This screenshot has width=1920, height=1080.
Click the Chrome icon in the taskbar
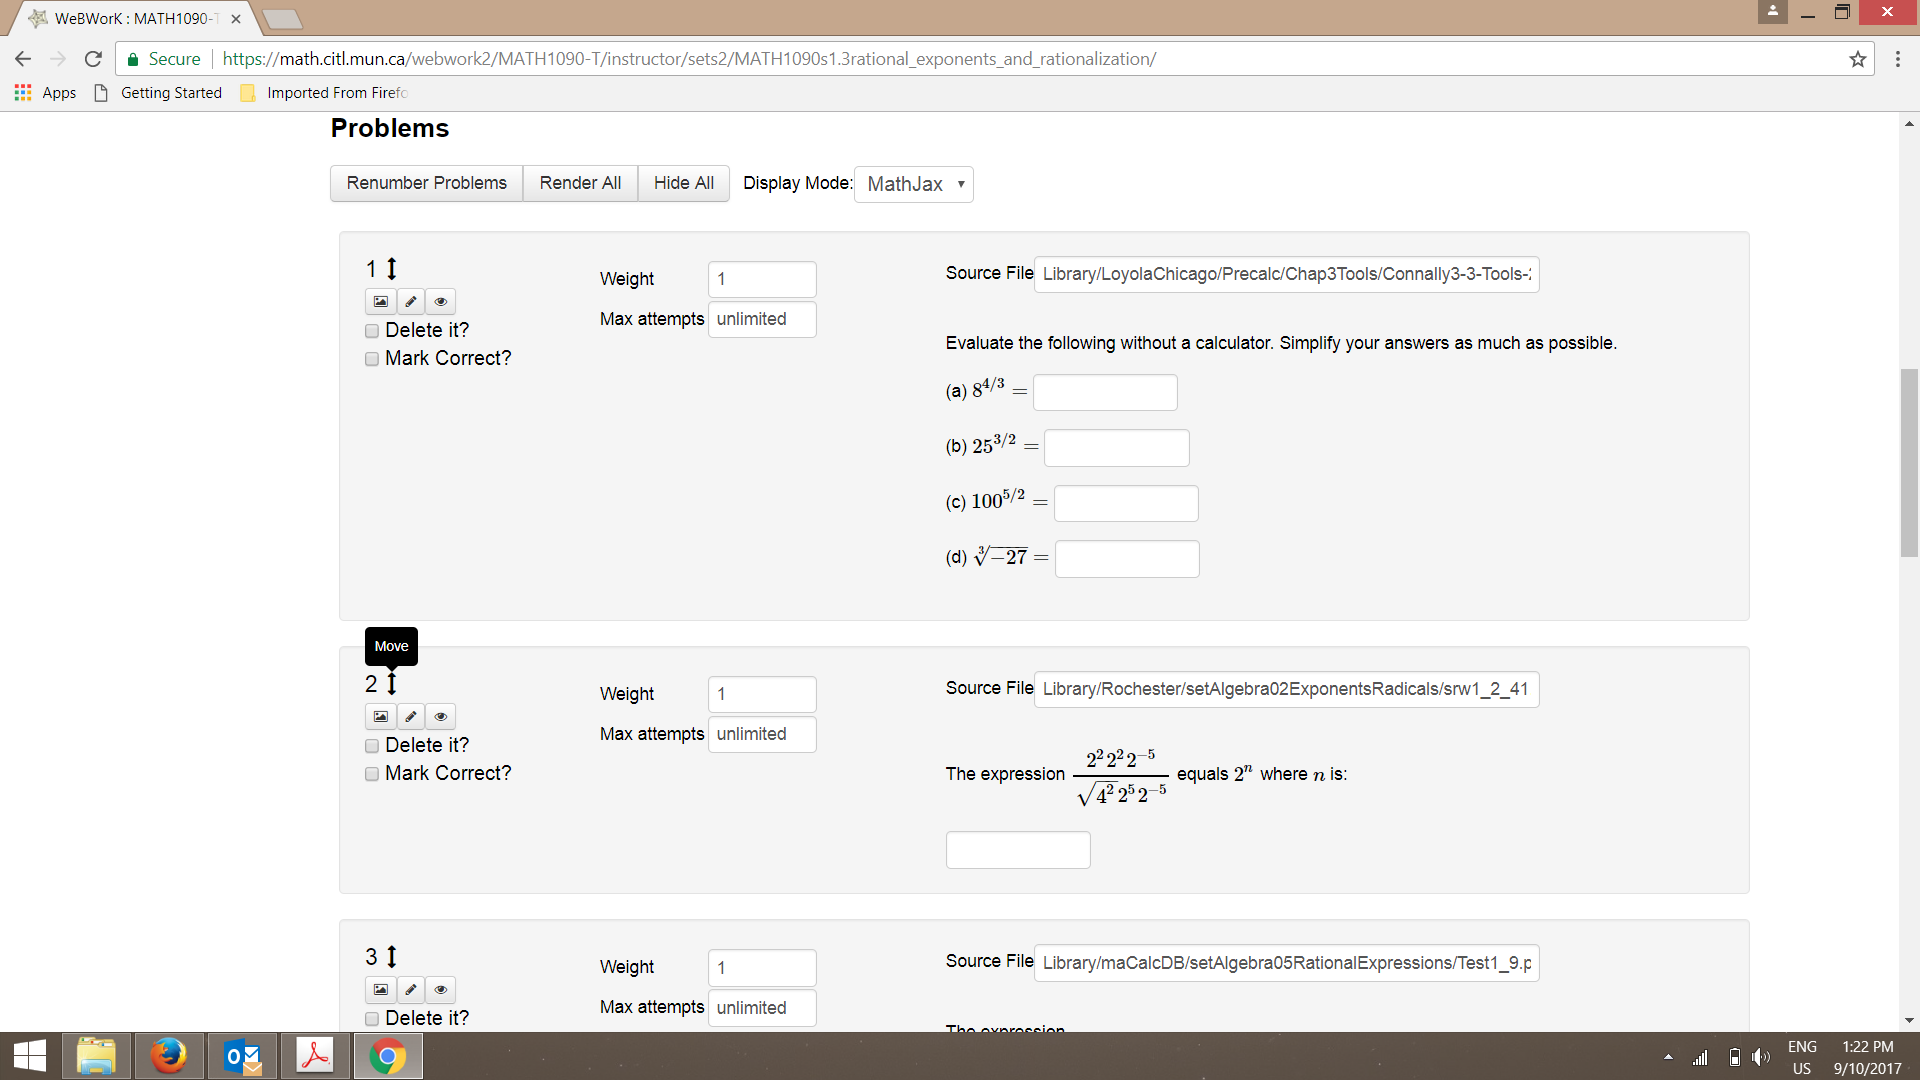pos(388,1056)
